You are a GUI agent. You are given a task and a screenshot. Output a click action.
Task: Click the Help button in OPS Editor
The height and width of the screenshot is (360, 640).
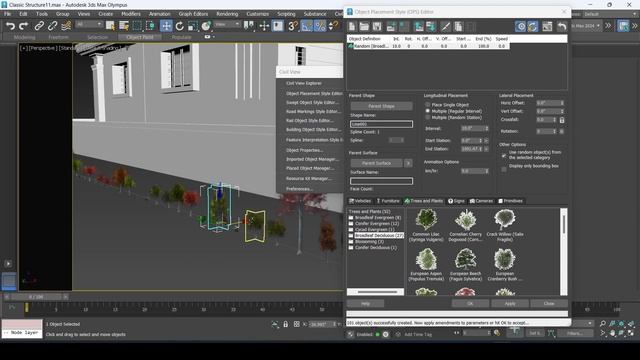point(365,303)
